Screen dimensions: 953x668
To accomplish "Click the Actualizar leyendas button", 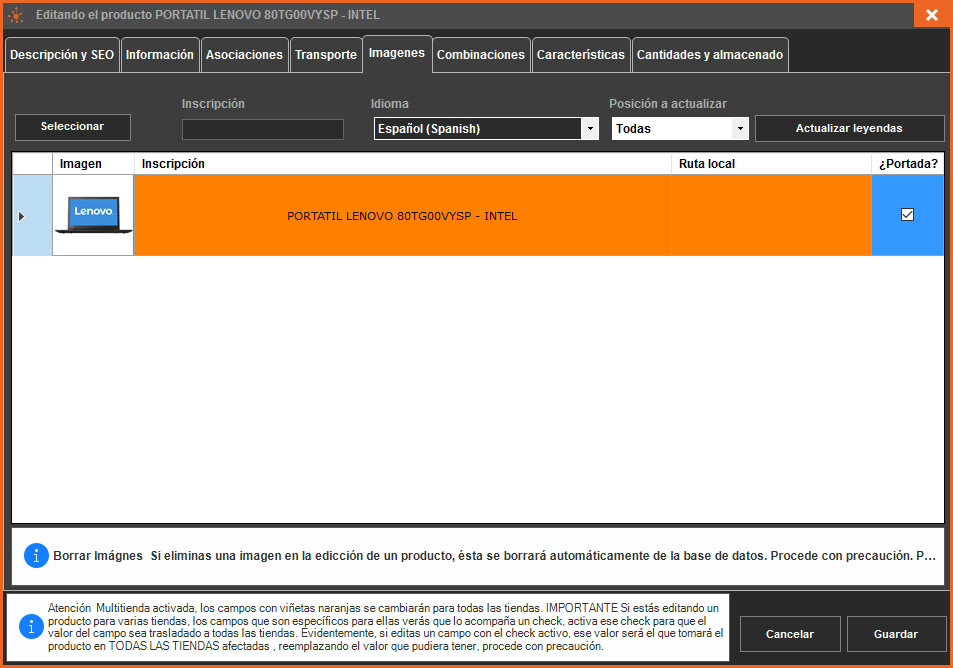I will (x=849, y=128).
